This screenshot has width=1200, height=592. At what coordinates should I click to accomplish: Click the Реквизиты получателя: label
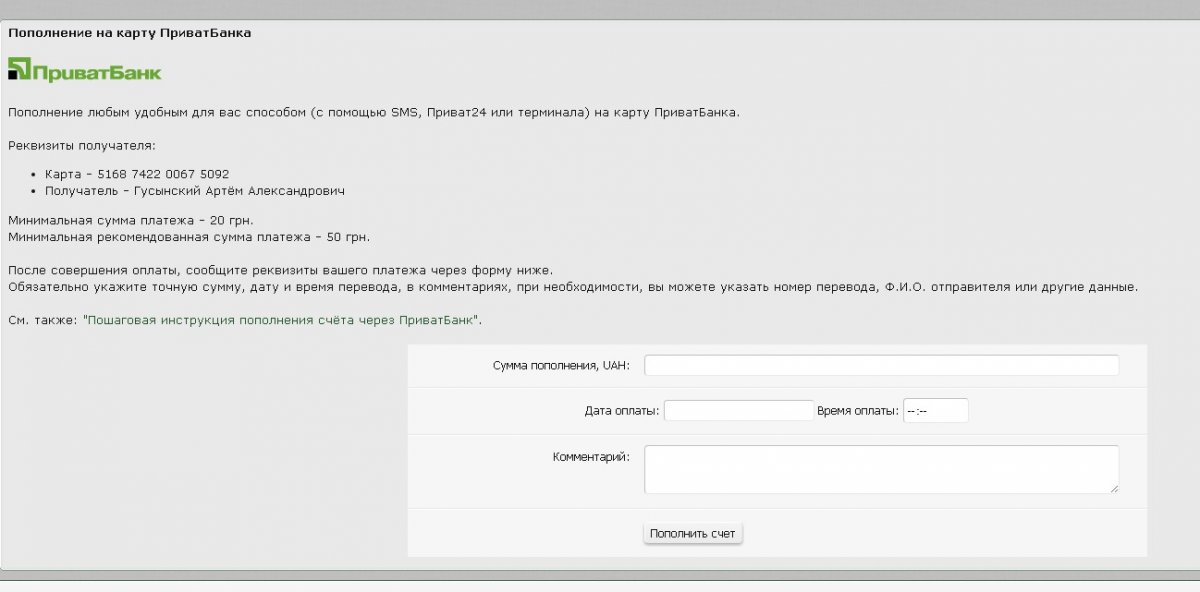tap(82, 146)
